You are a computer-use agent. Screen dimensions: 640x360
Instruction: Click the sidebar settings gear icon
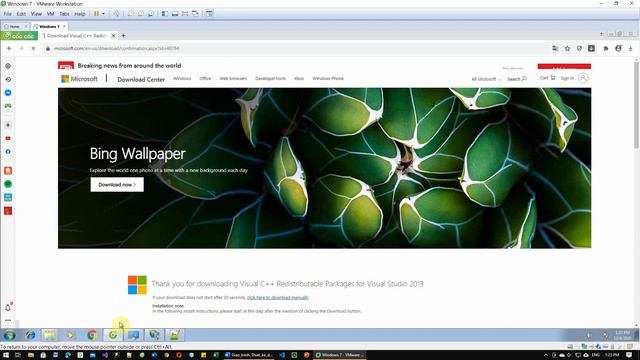pos(8,66)
